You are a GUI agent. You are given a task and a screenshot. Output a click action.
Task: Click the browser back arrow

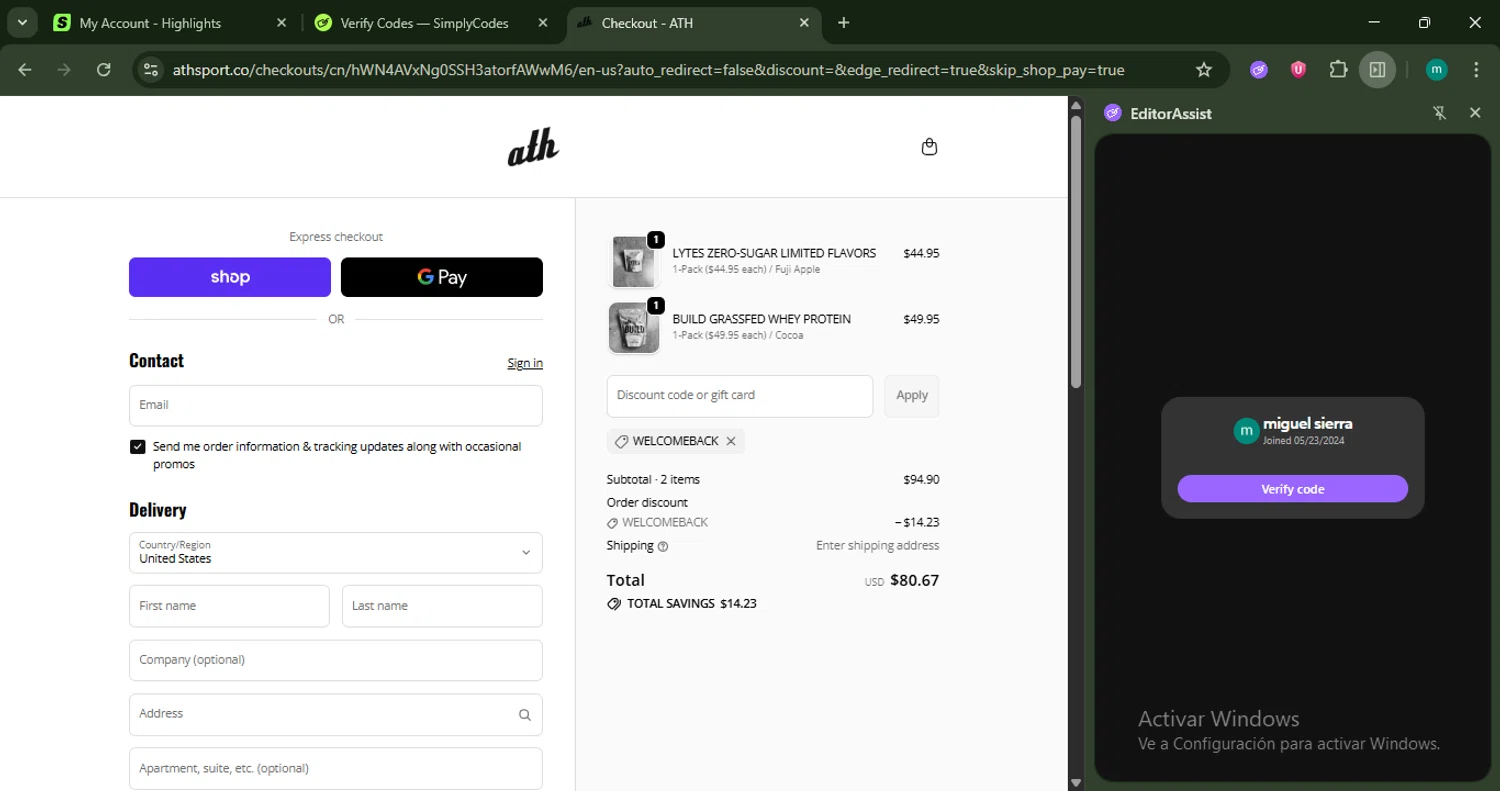pyautogui.click(x=25, y=70)
